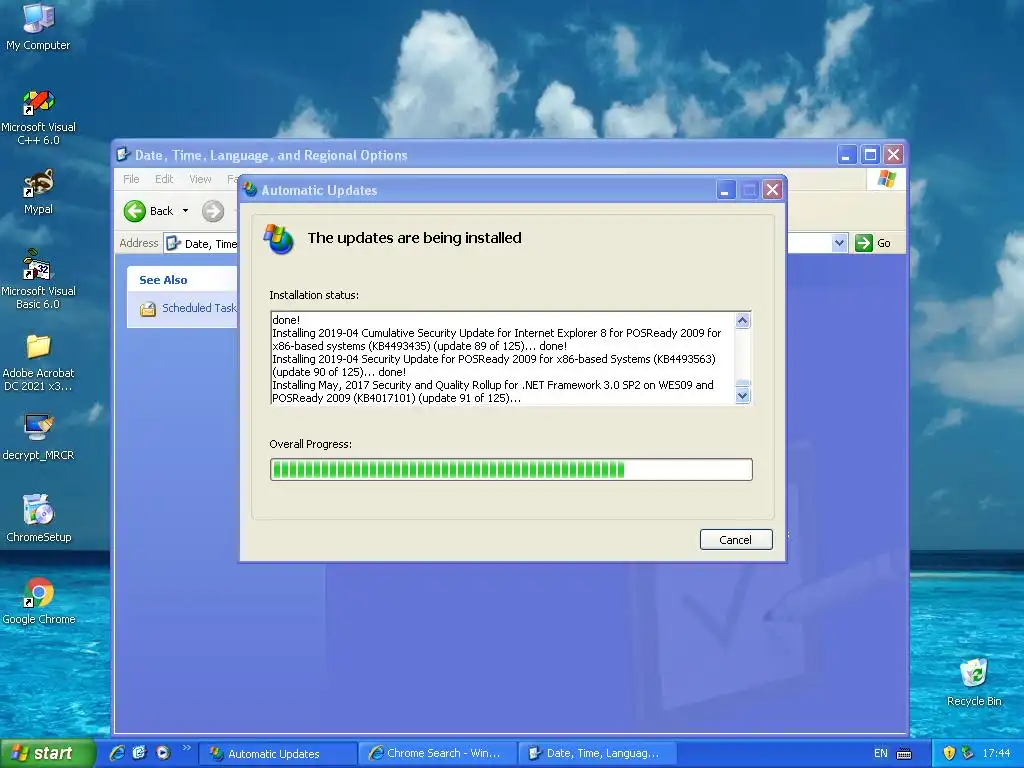Viewport: 1024px width, 768px height.
Task: Click the EN language indicator
Action: coord(880,753)
